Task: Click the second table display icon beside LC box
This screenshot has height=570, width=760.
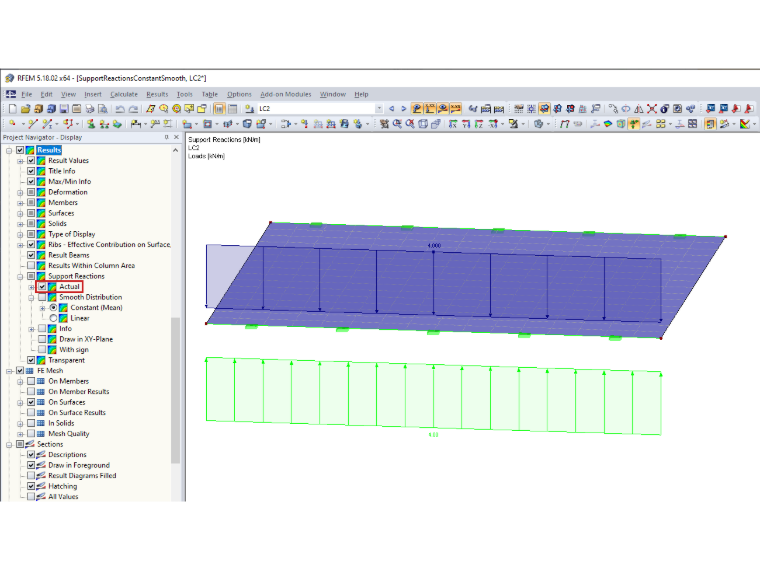Action: coord(233,109)
